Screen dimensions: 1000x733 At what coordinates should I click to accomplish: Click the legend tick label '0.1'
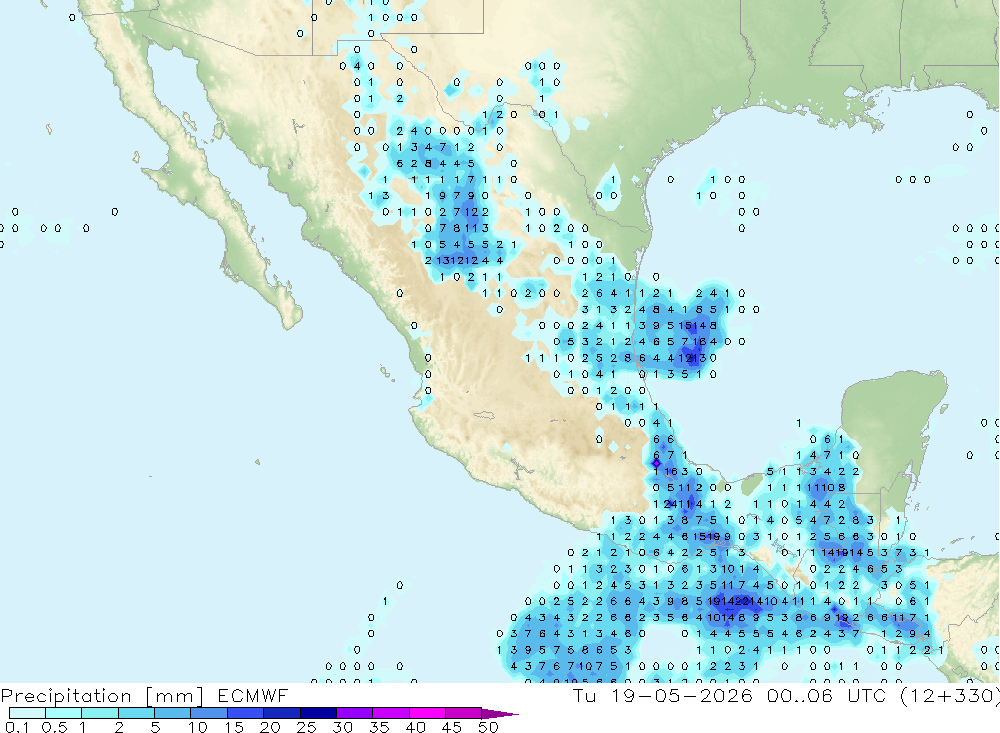coord(17,727)
